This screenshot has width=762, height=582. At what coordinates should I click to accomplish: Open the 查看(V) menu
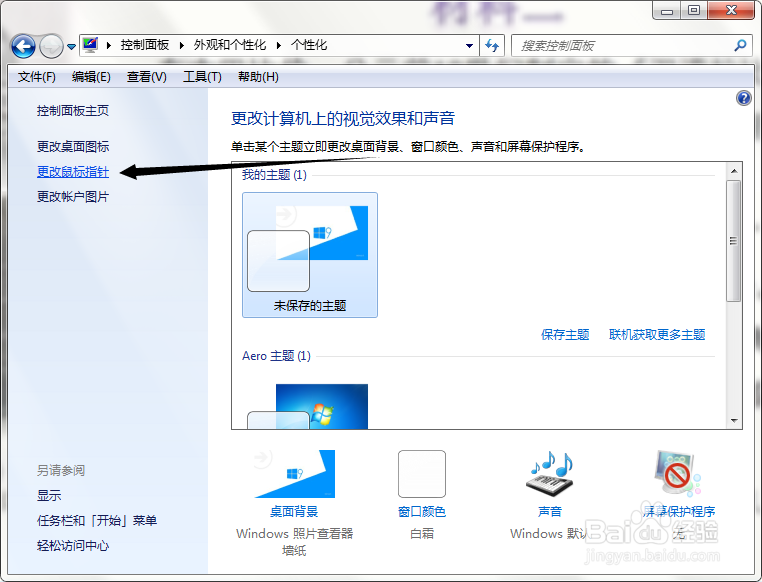(146, 77)
